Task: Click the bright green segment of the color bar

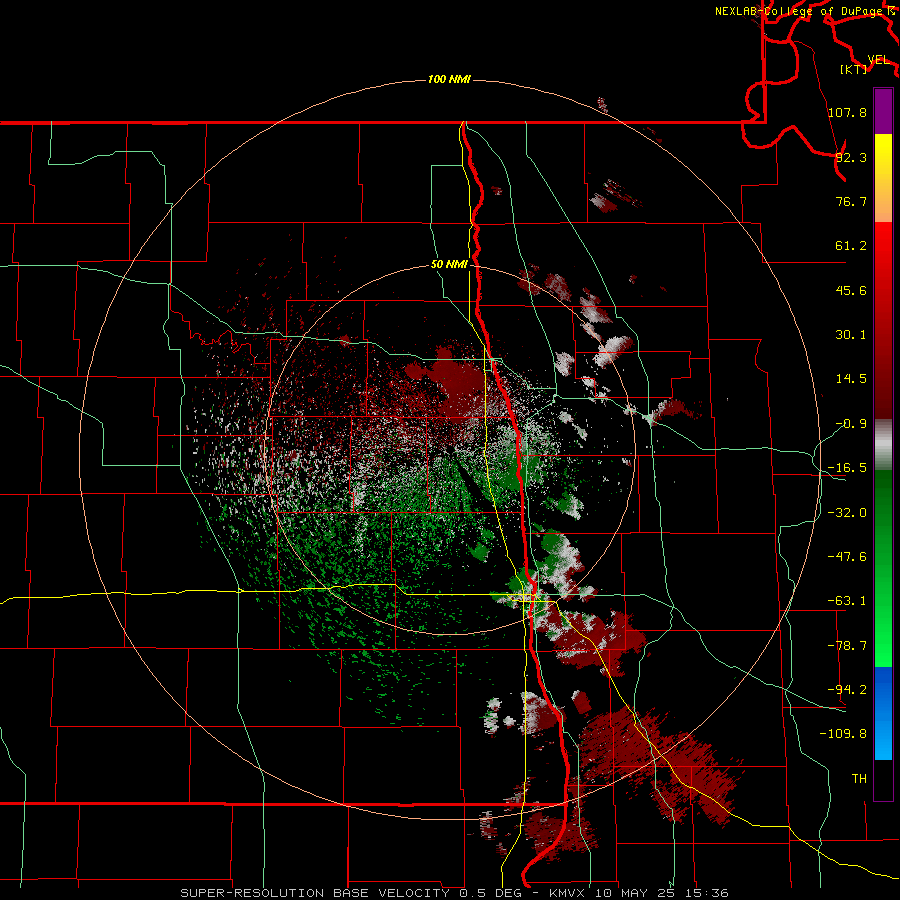Action: click(x=883, y=568)
